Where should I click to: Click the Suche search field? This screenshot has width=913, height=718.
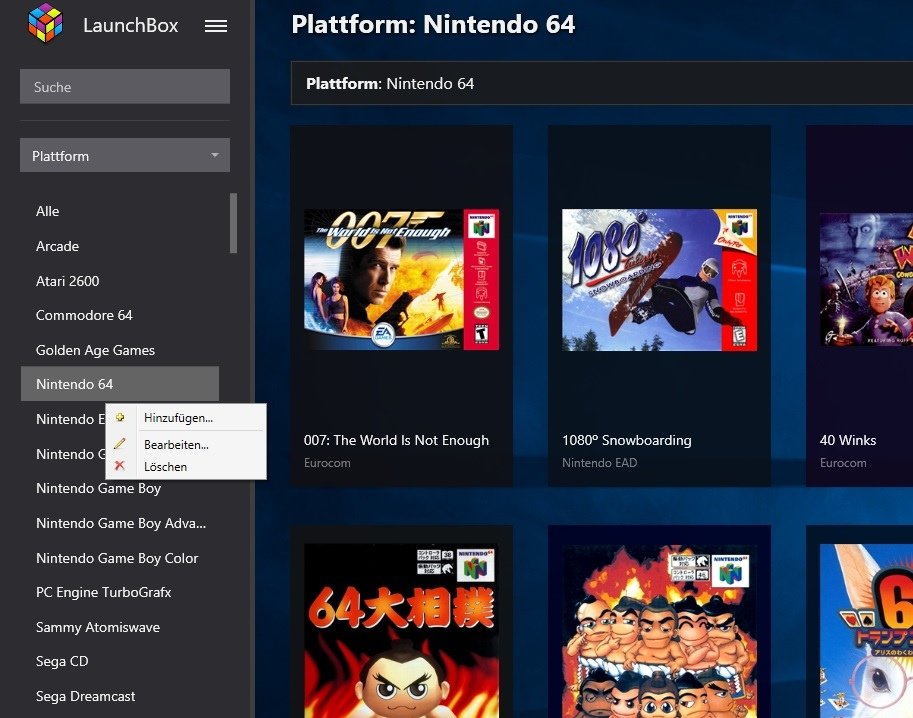point(125,87)
